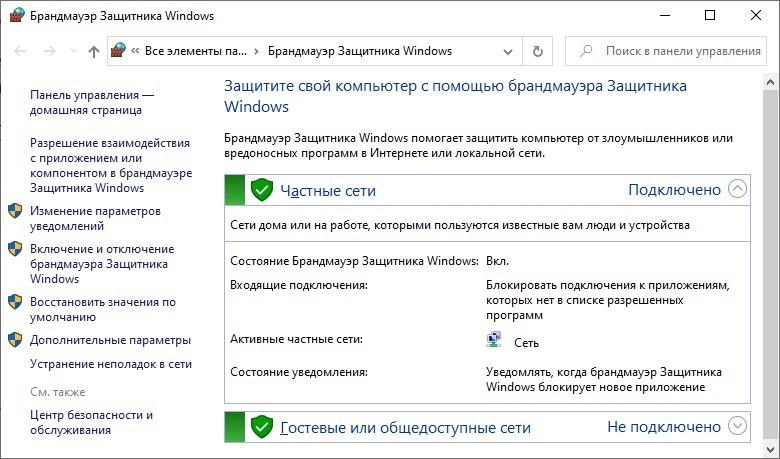Image resolution: width=780 pixels, height=459 pixels.
Task: Click the 'Подключено' status text
Action: click(674, 189)
